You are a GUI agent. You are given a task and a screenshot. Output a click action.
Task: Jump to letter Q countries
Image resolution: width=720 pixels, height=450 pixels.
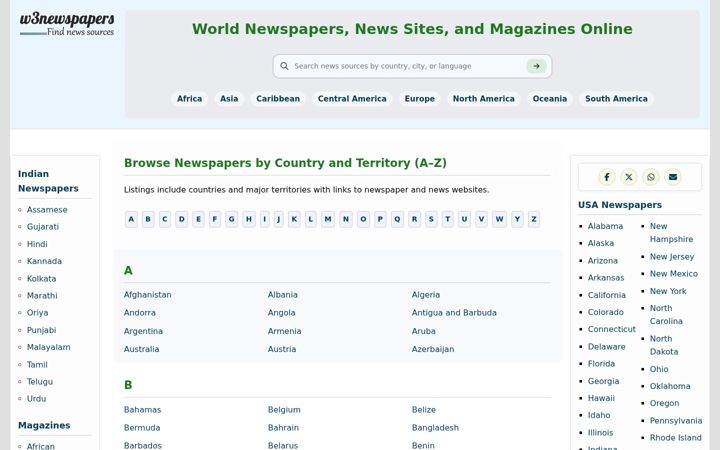tap(397, 219)
